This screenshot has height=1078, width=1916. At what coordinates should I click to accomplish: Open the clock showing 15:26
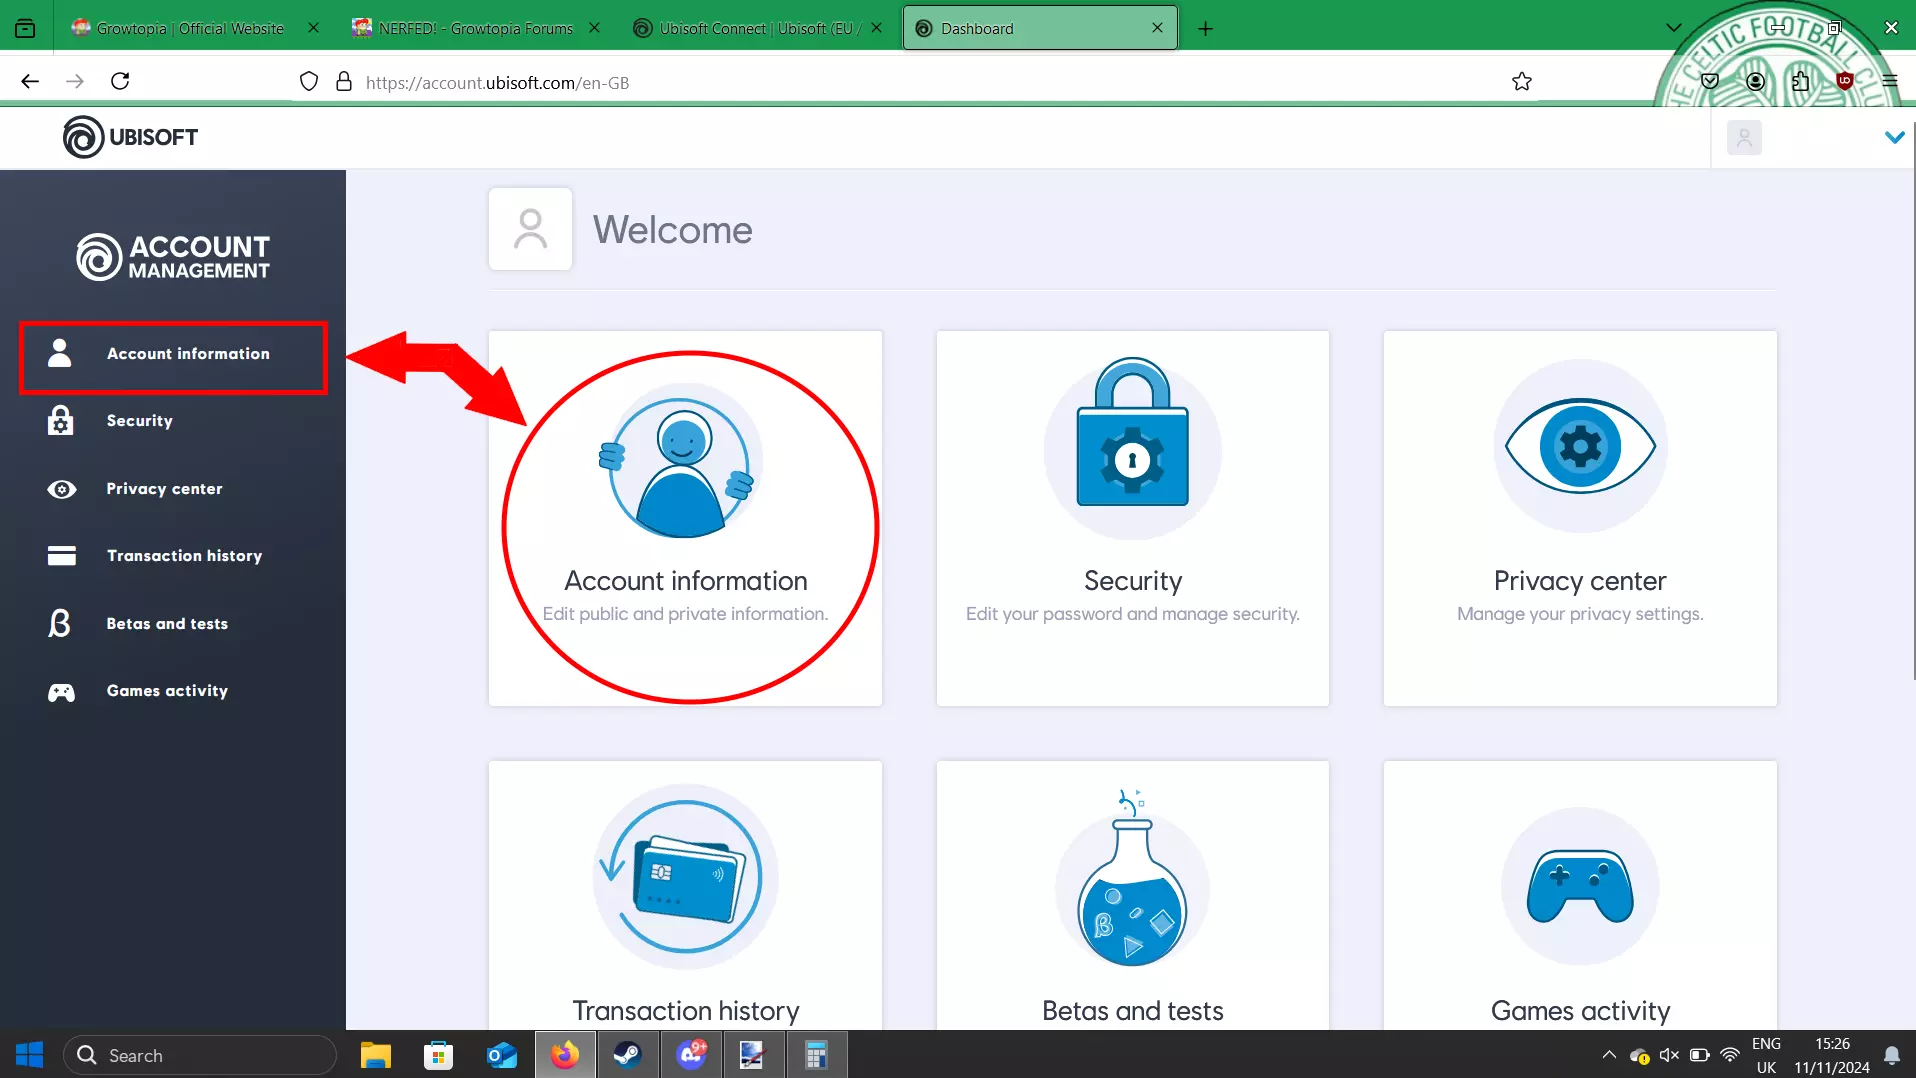1832,1055
